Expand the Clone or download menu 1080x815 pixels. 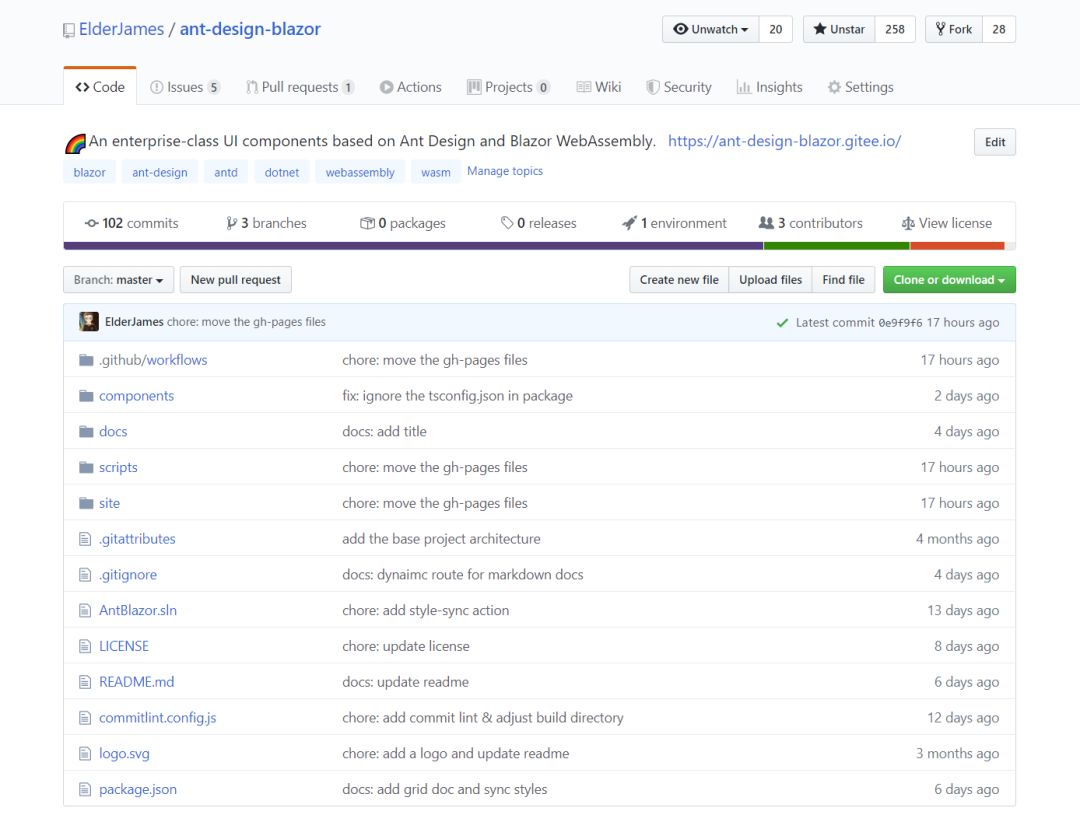[948, 280]
